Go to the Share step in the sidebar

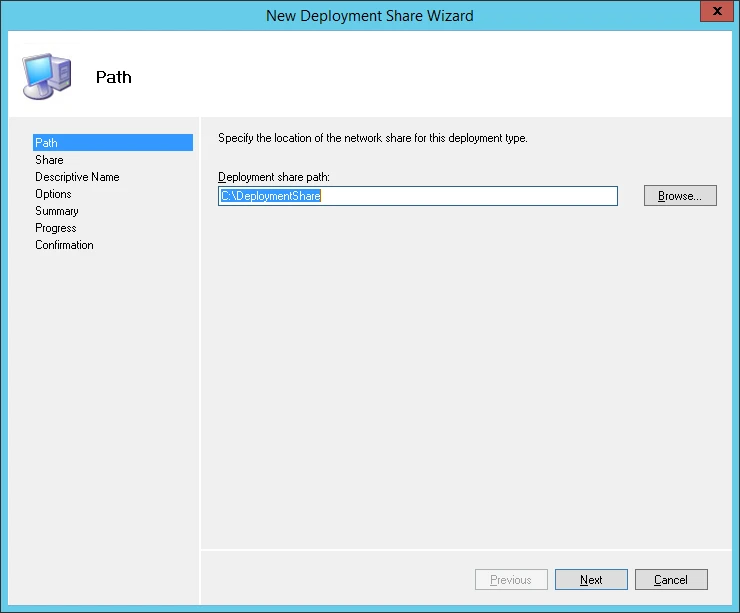click(x=49, y=160)
